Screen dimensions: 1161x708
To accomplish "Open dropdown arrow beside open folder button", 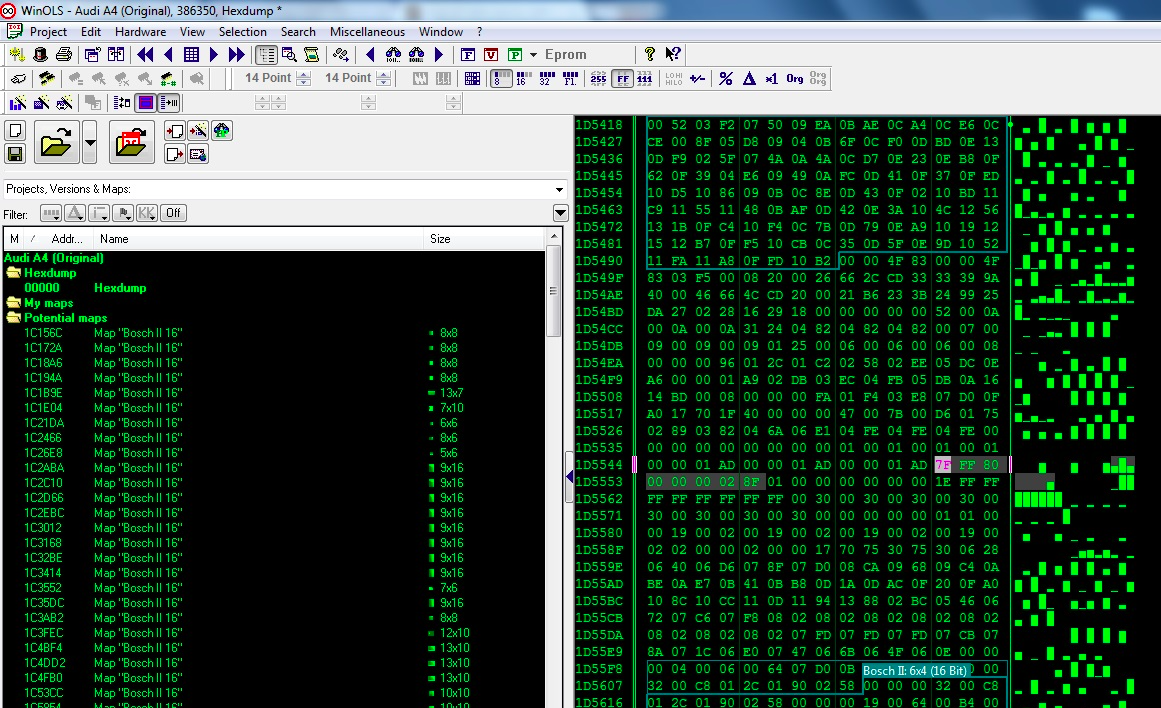I will point(90,141).
